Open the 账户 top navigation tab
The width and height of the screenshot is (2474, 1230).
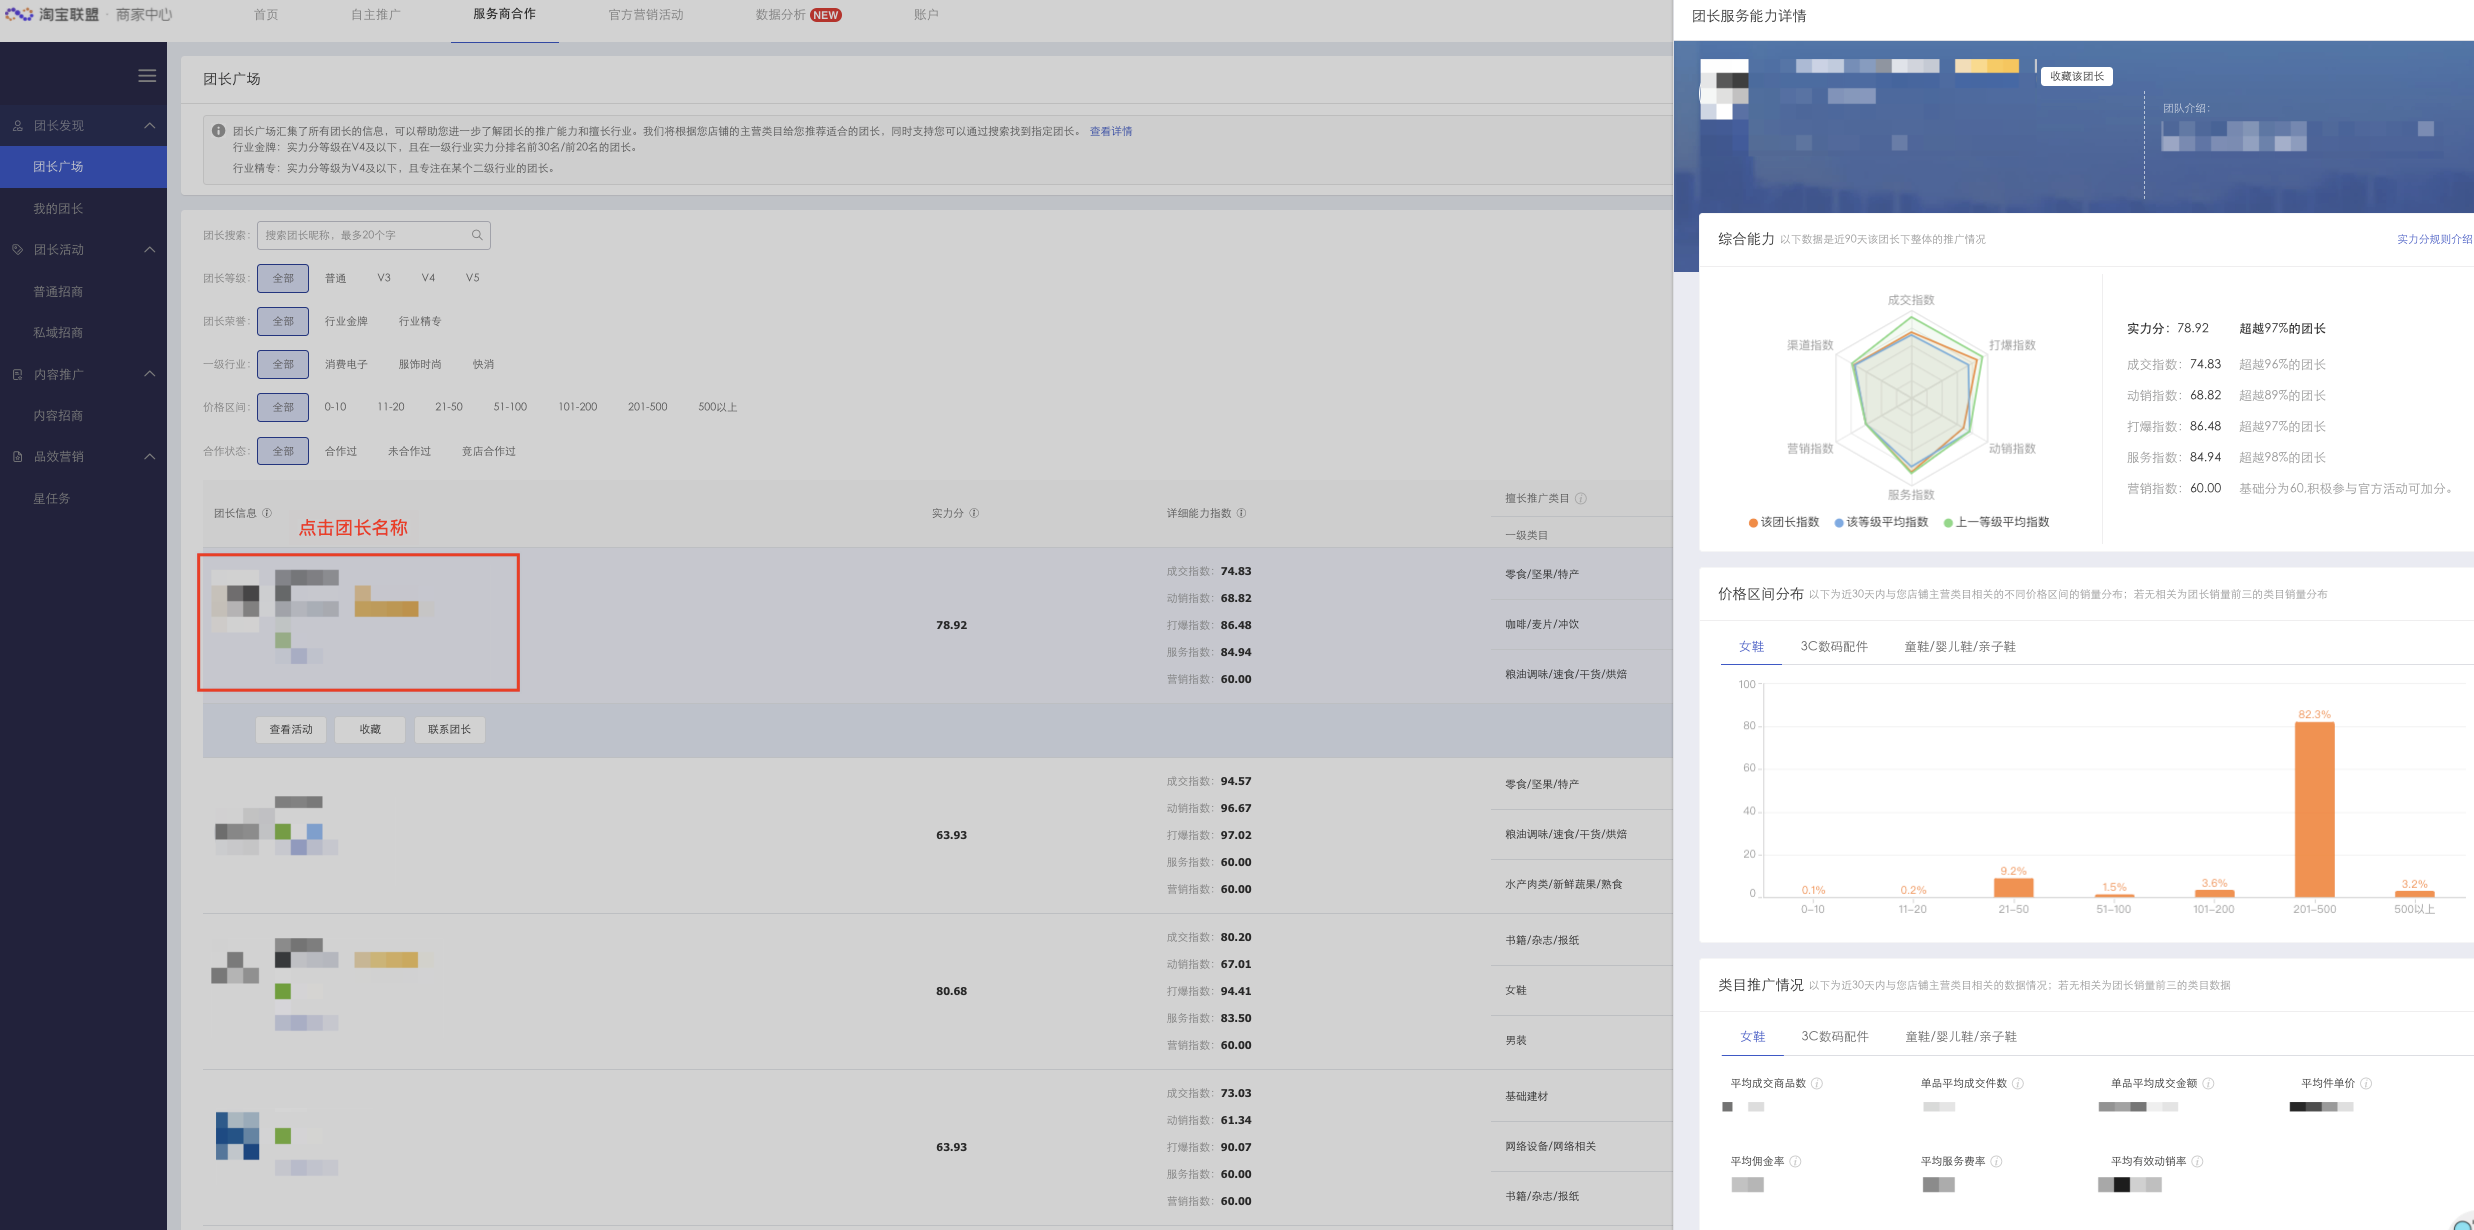tap(926, 15)
